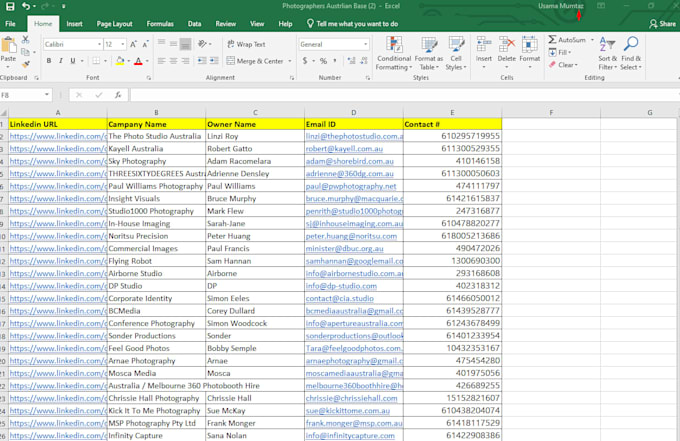Viewport: 680px width, 441px height.
Task: Open Conditional Formatting menu
Action: coord(393,53)
